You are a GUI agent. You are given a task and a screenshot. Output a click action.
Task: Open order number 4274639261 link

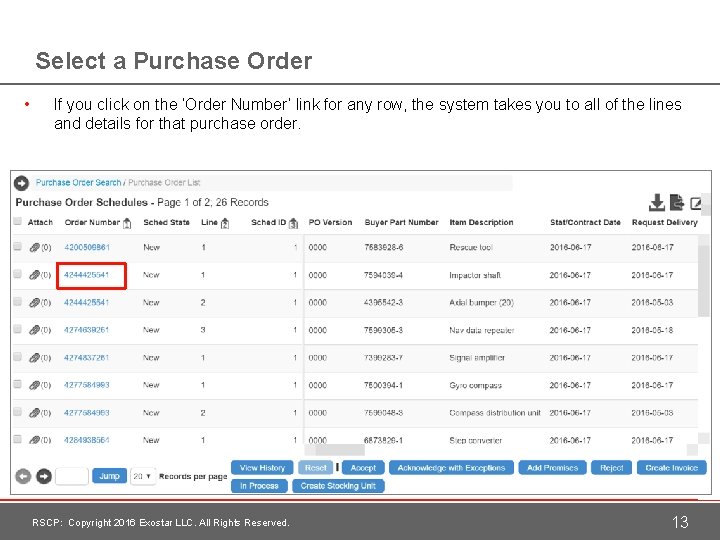[86, 330]
